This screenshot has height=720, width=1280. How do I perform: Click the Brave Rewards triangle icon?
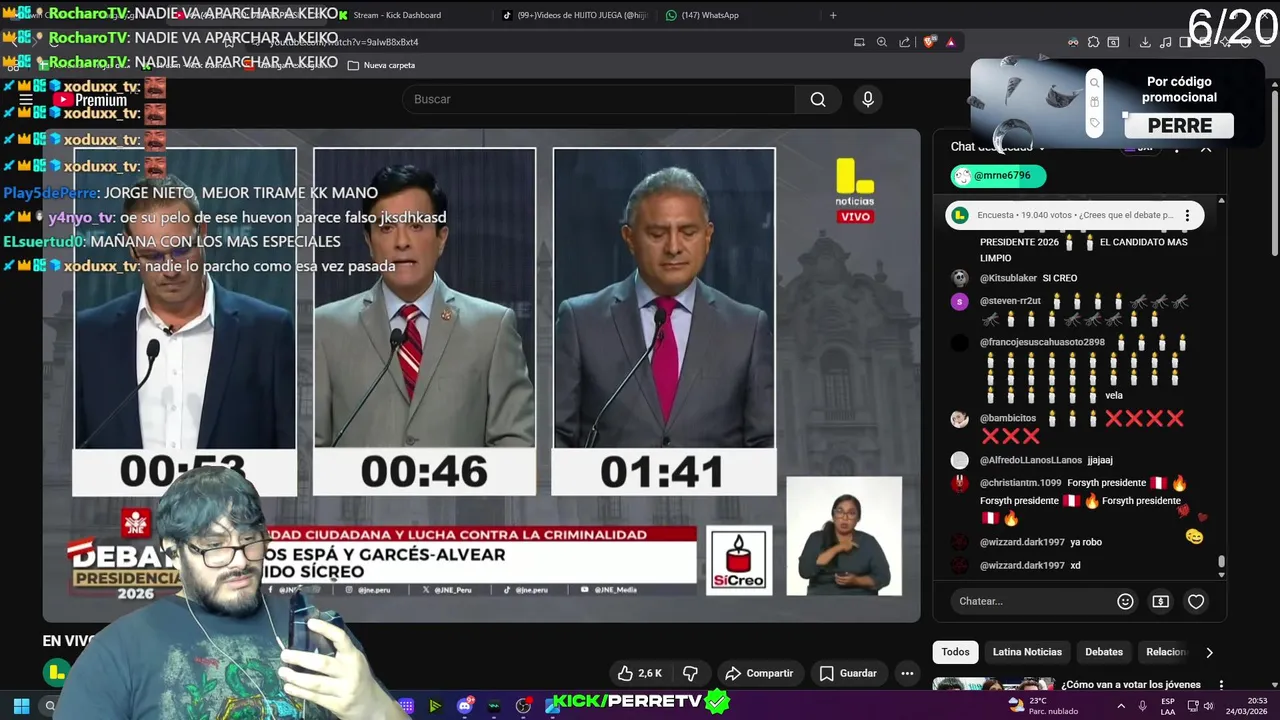(950, 42)
